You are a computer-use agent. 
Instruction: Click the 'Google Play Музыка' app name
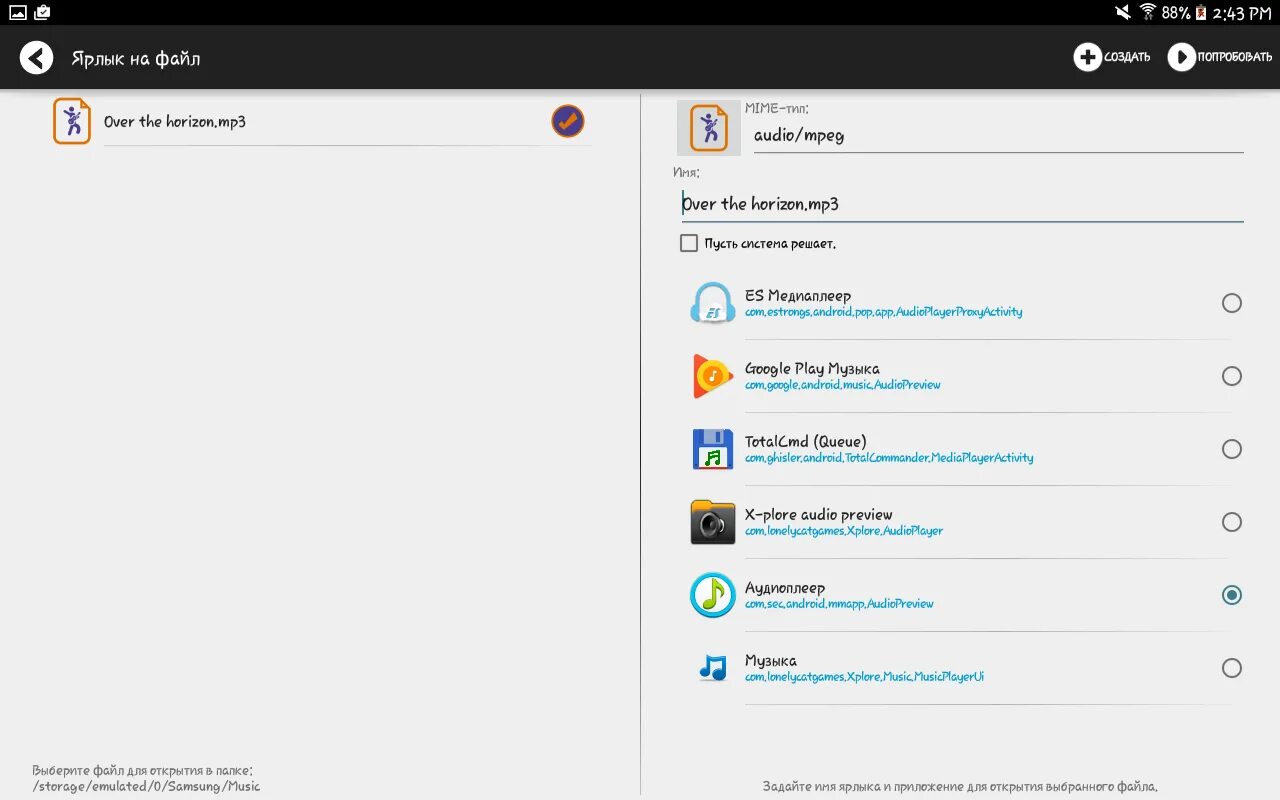pos(812,369)
